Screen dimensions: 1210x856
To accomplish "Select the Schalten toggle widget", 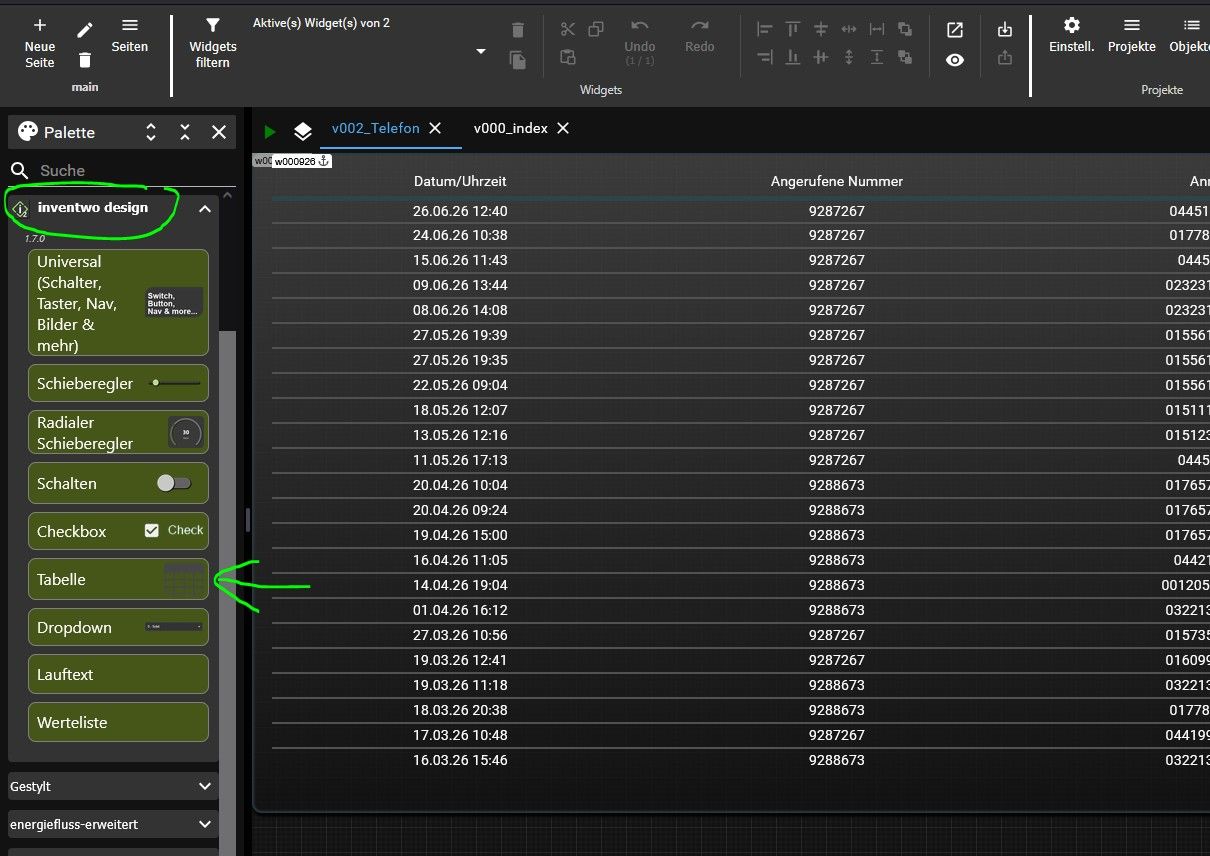I will click(118, 483).
